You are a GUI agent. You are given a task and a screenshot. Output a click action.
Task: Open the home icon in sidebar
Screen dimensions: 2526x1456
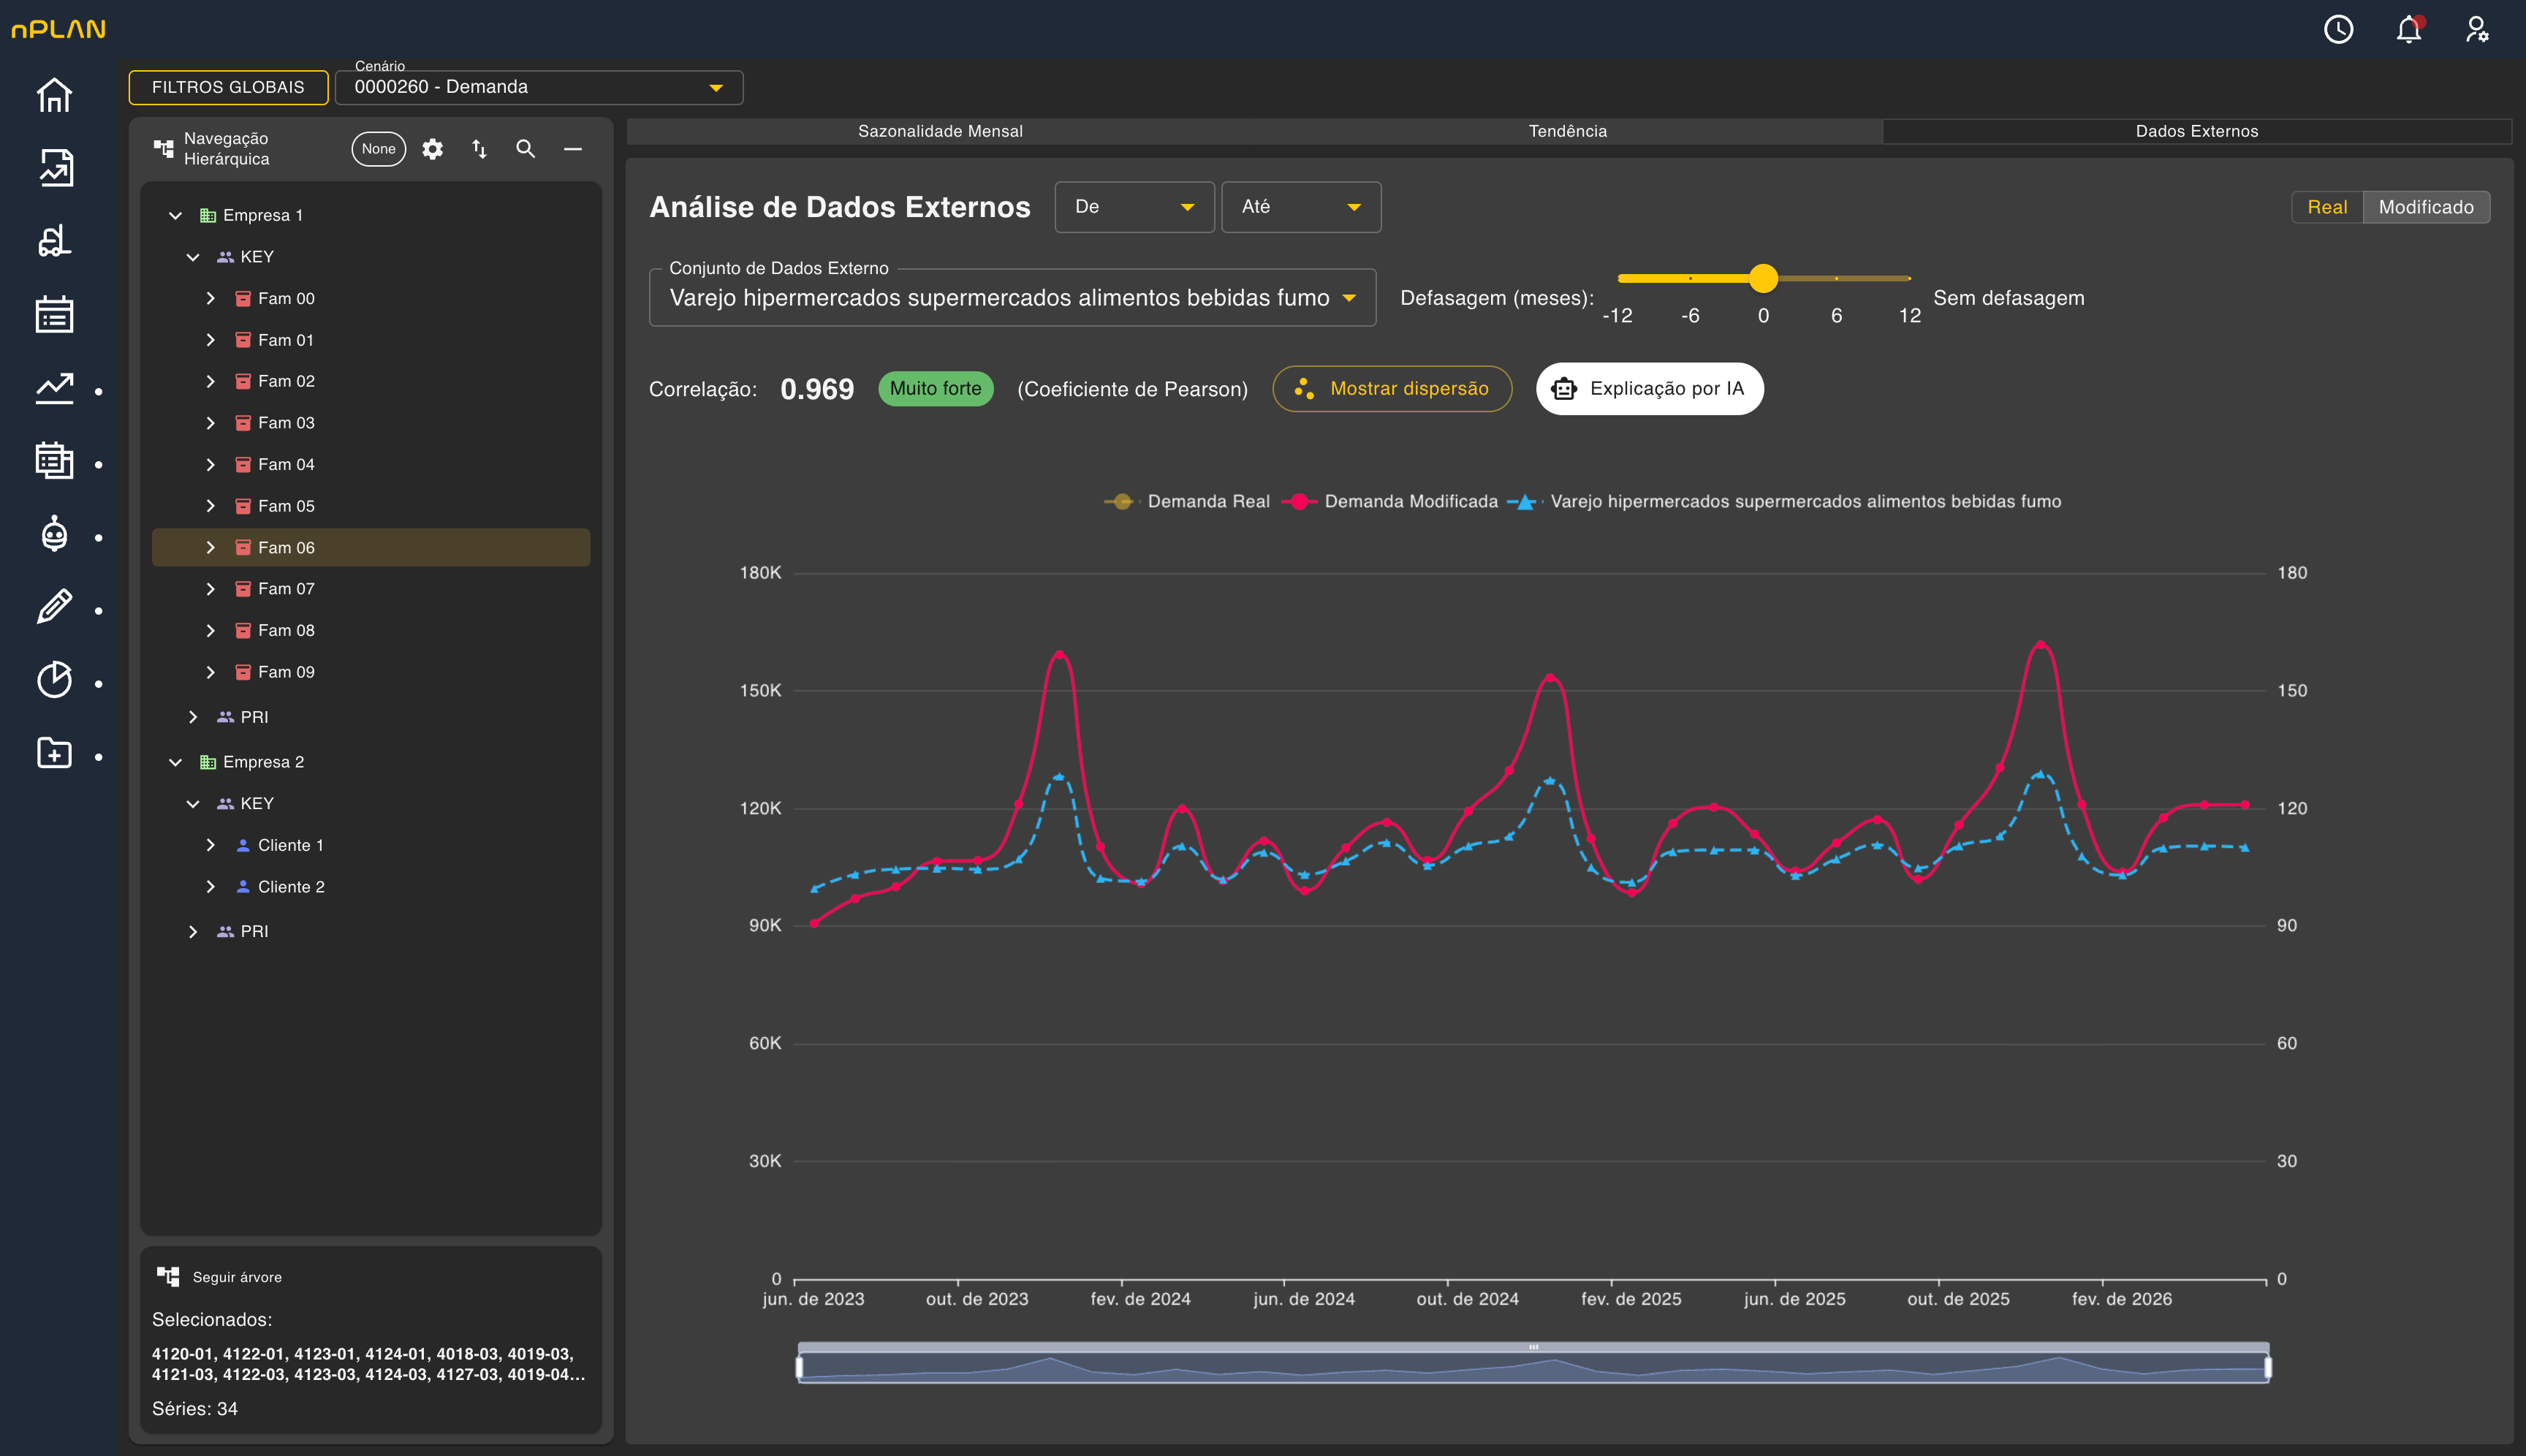[x=54, y=95]
